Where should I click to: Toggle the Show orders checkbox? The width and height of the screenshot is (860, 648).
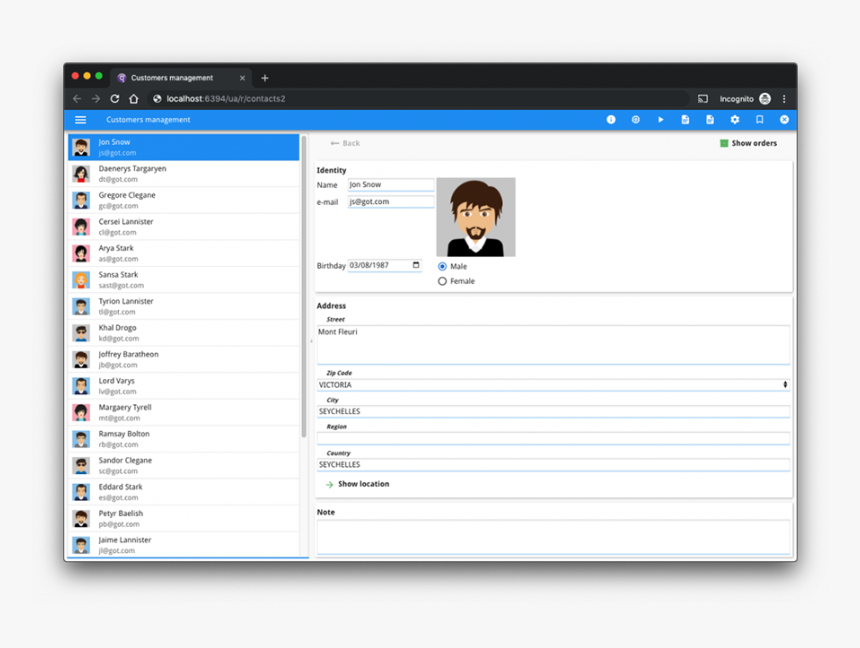[724, 144]
